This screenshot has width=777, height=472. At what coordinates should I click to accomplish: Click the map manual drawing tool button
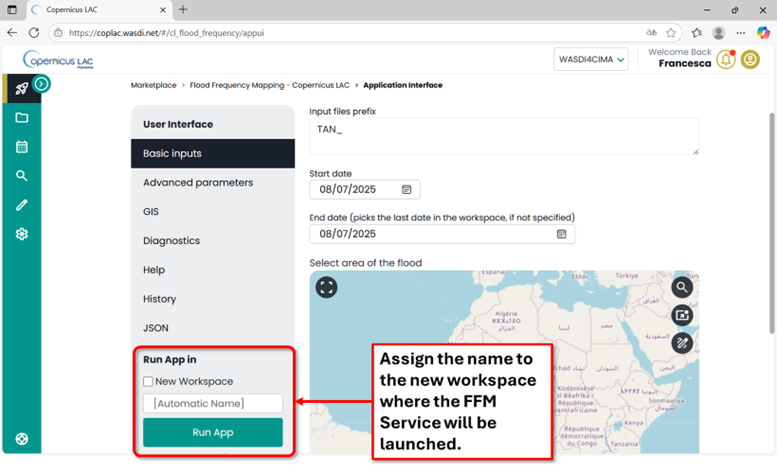tap(682, 343)
